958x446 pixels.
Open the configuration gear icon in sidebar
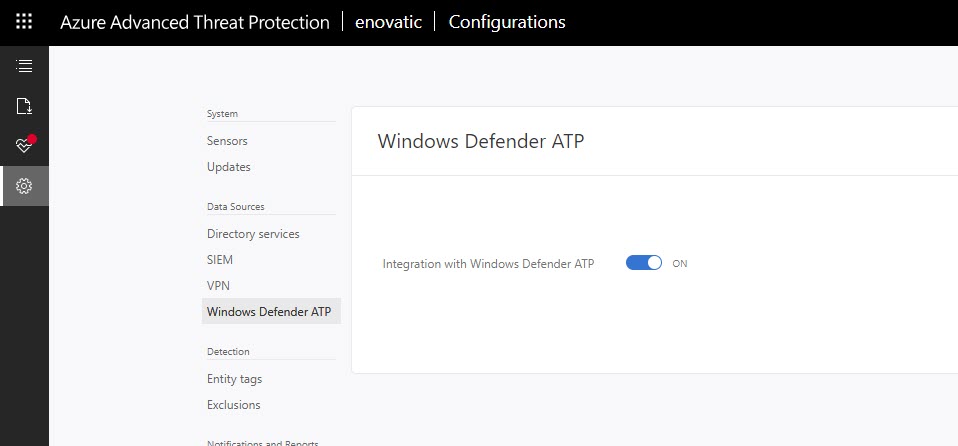click(24, 186)
